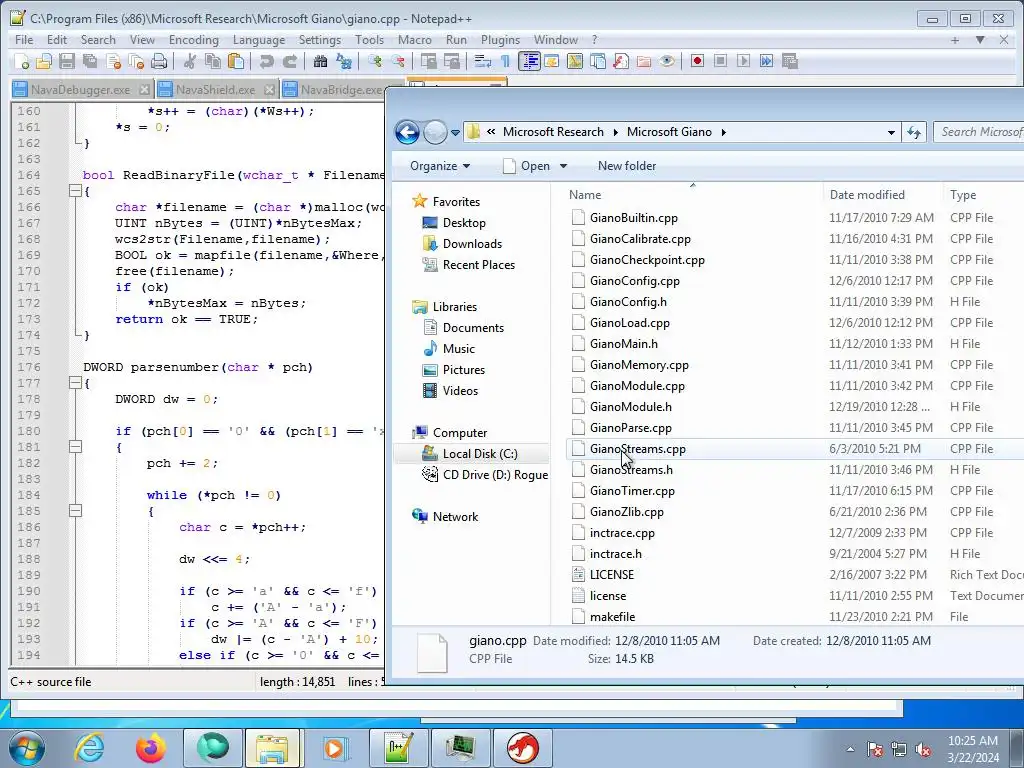Click the Save All icon in Notepad++ toolbar
The image size is (1024, 768).
click(89, 61)
